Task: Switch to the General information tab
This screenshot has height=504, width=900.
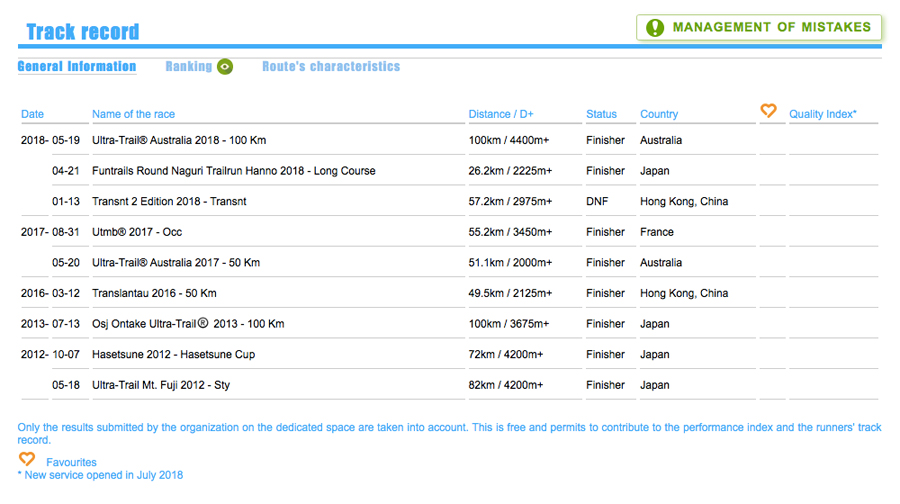Action: click(x=77, y=67)
